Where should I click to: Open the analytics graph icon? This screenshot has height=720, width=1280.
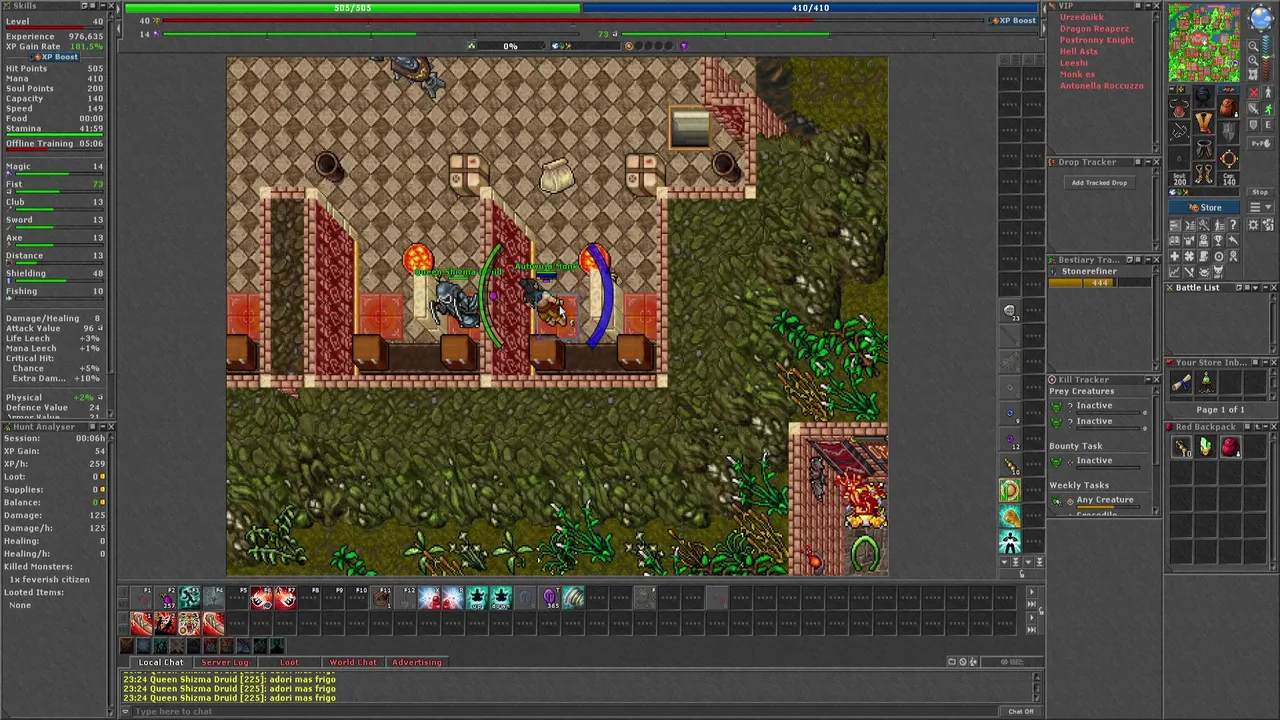[x=1175, y=272]
